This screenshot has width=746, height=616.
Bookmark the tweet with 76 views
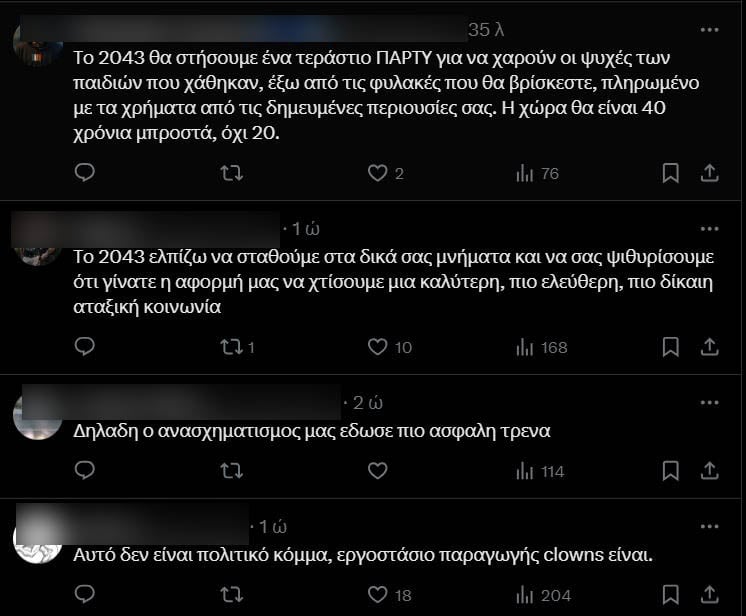pos(670,173)
